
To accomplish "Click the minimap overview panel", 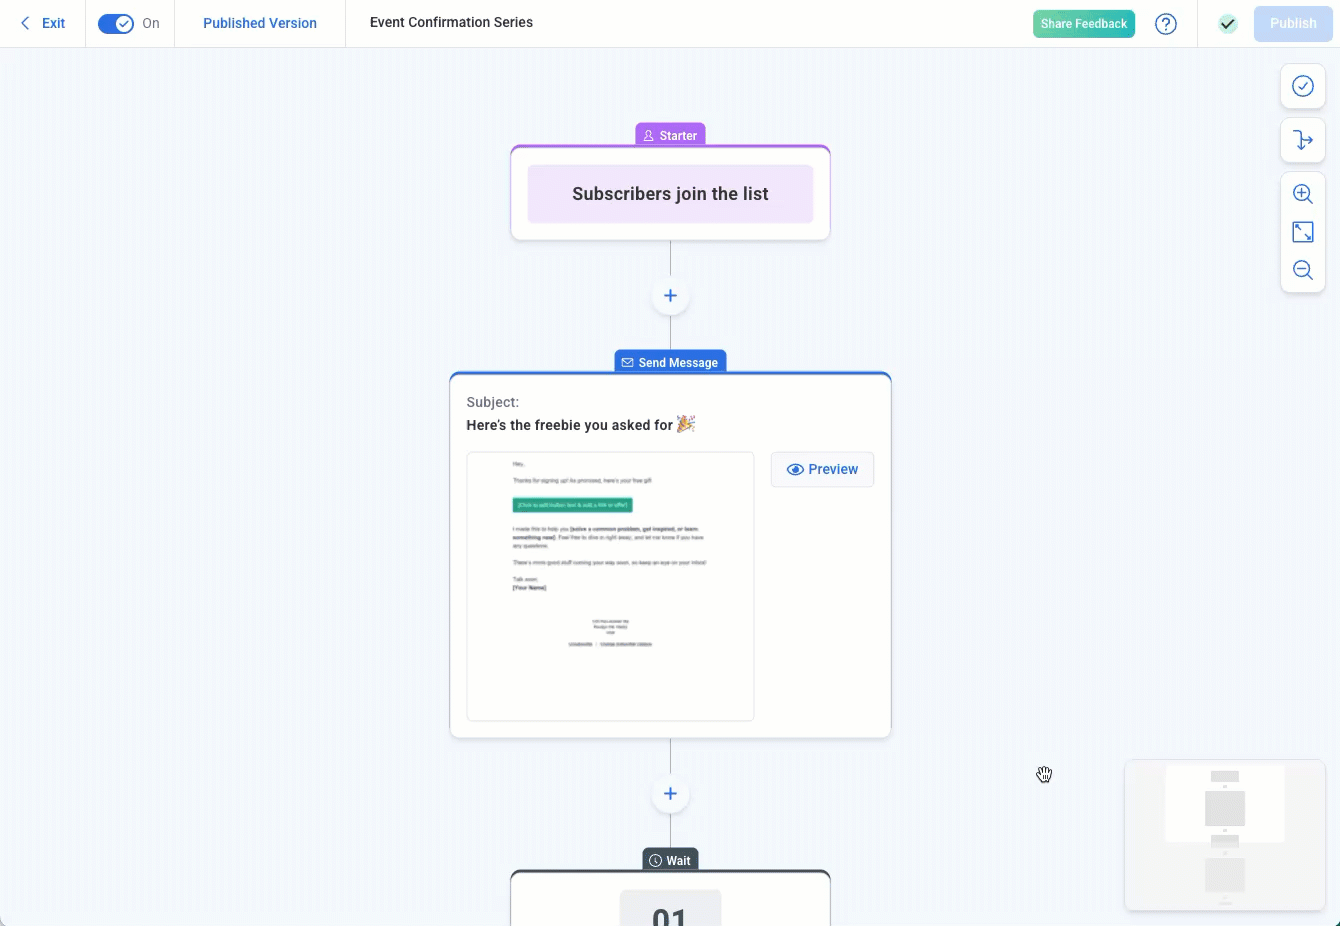I will click(1224, 835).
